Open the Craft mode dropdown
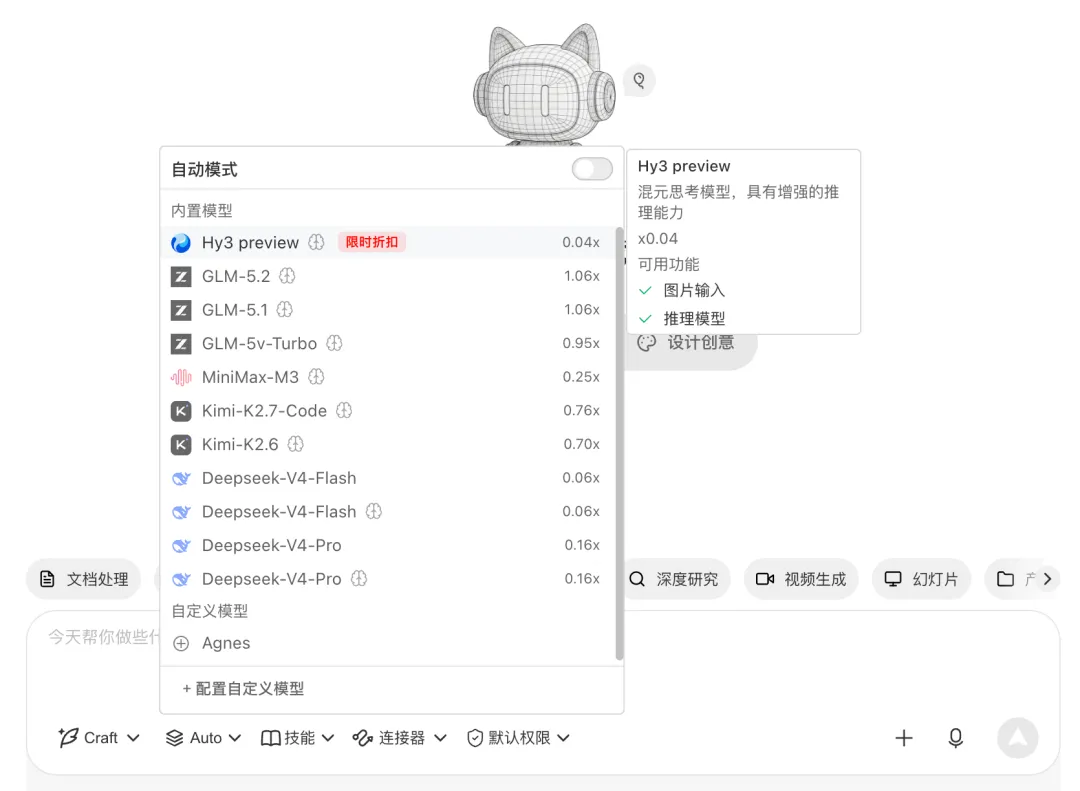 99,738
